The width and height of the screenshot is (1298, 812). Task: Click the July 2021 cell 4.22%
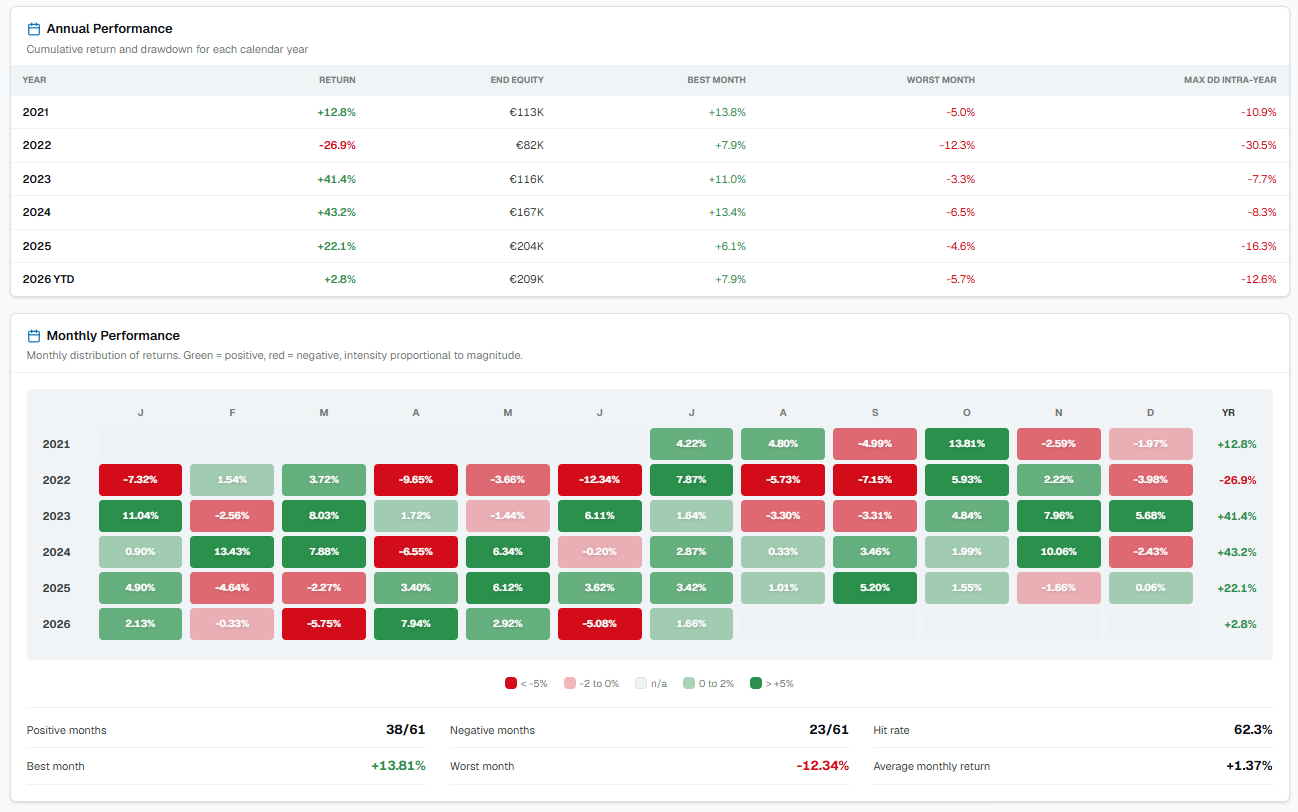point(692,444)
